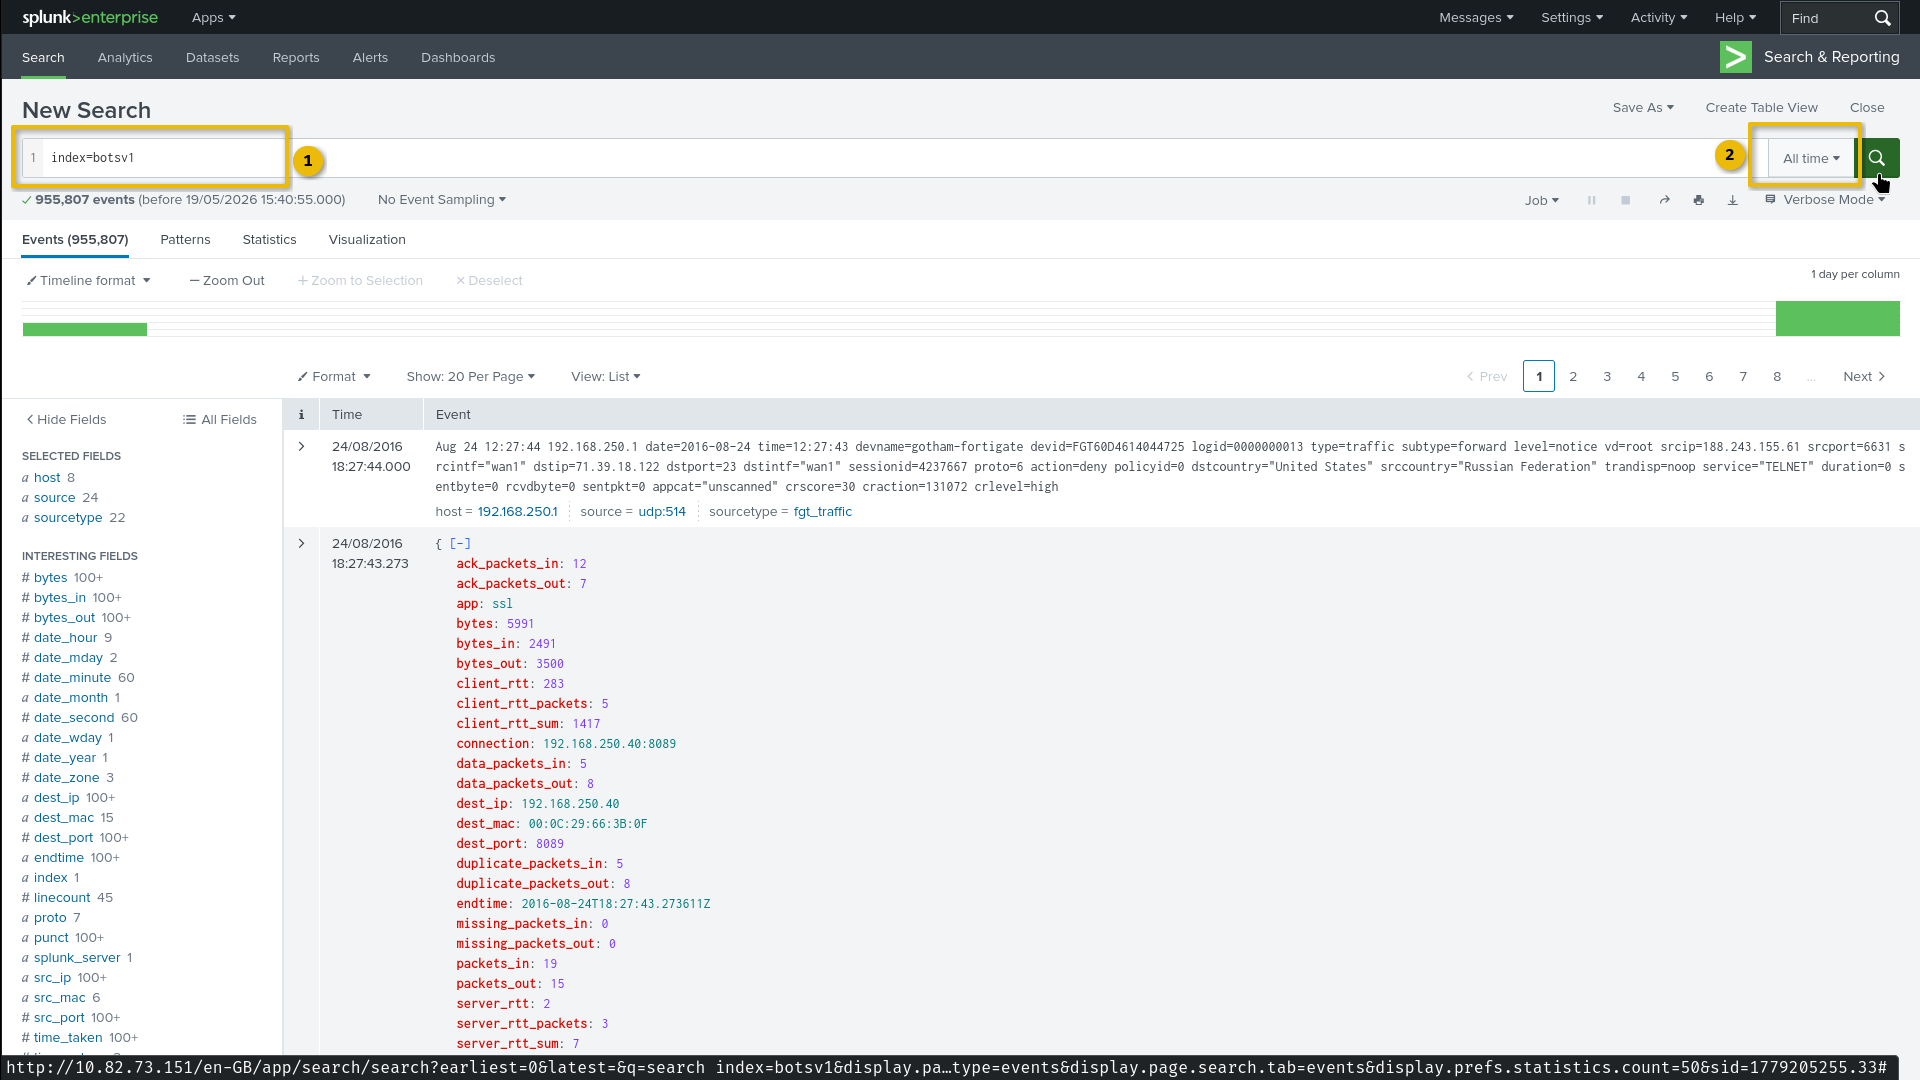
Task: Change the View: List setting
Action: coord(606,377)
